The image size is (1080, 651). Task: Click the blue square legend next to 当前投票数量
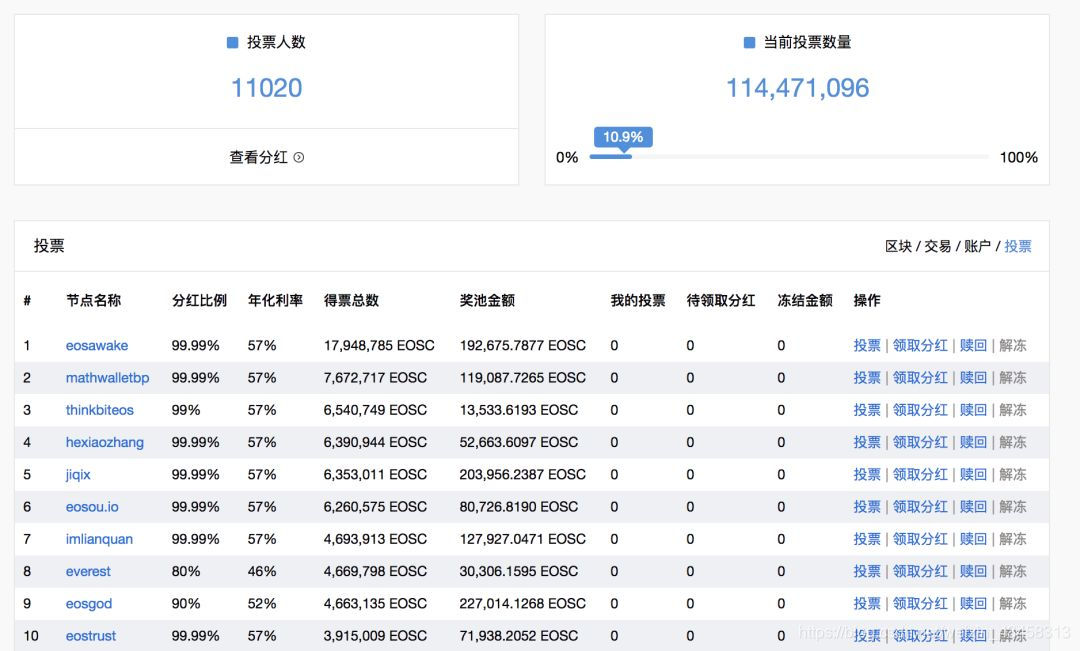point(749,43)
